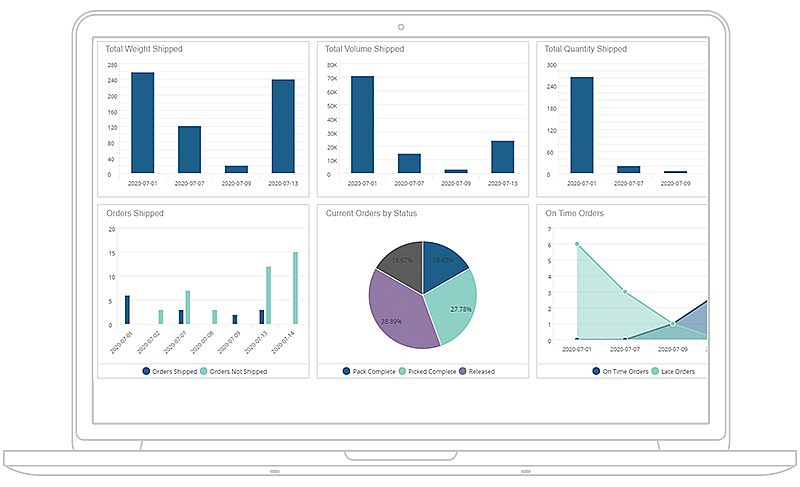Select the 2020-07-07 Total Volume Shipped bar
This screenshot has width=800, height=487.
(409, 164)
